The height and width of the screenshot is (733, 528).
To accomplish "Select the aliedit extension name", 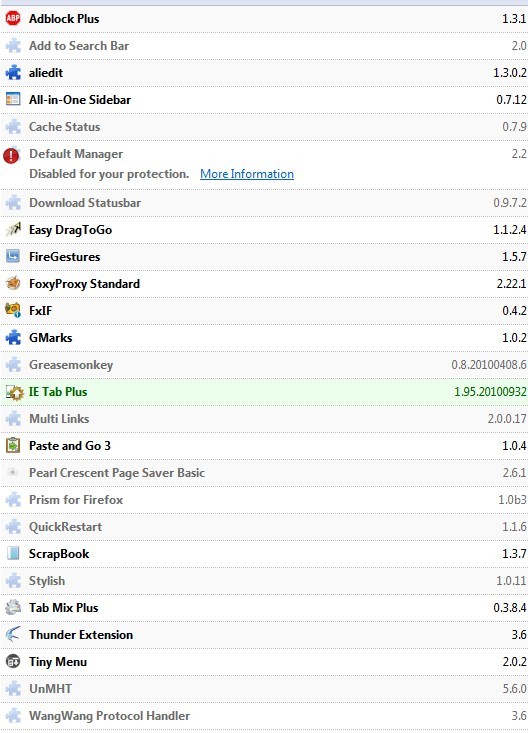I will point(46,73).
